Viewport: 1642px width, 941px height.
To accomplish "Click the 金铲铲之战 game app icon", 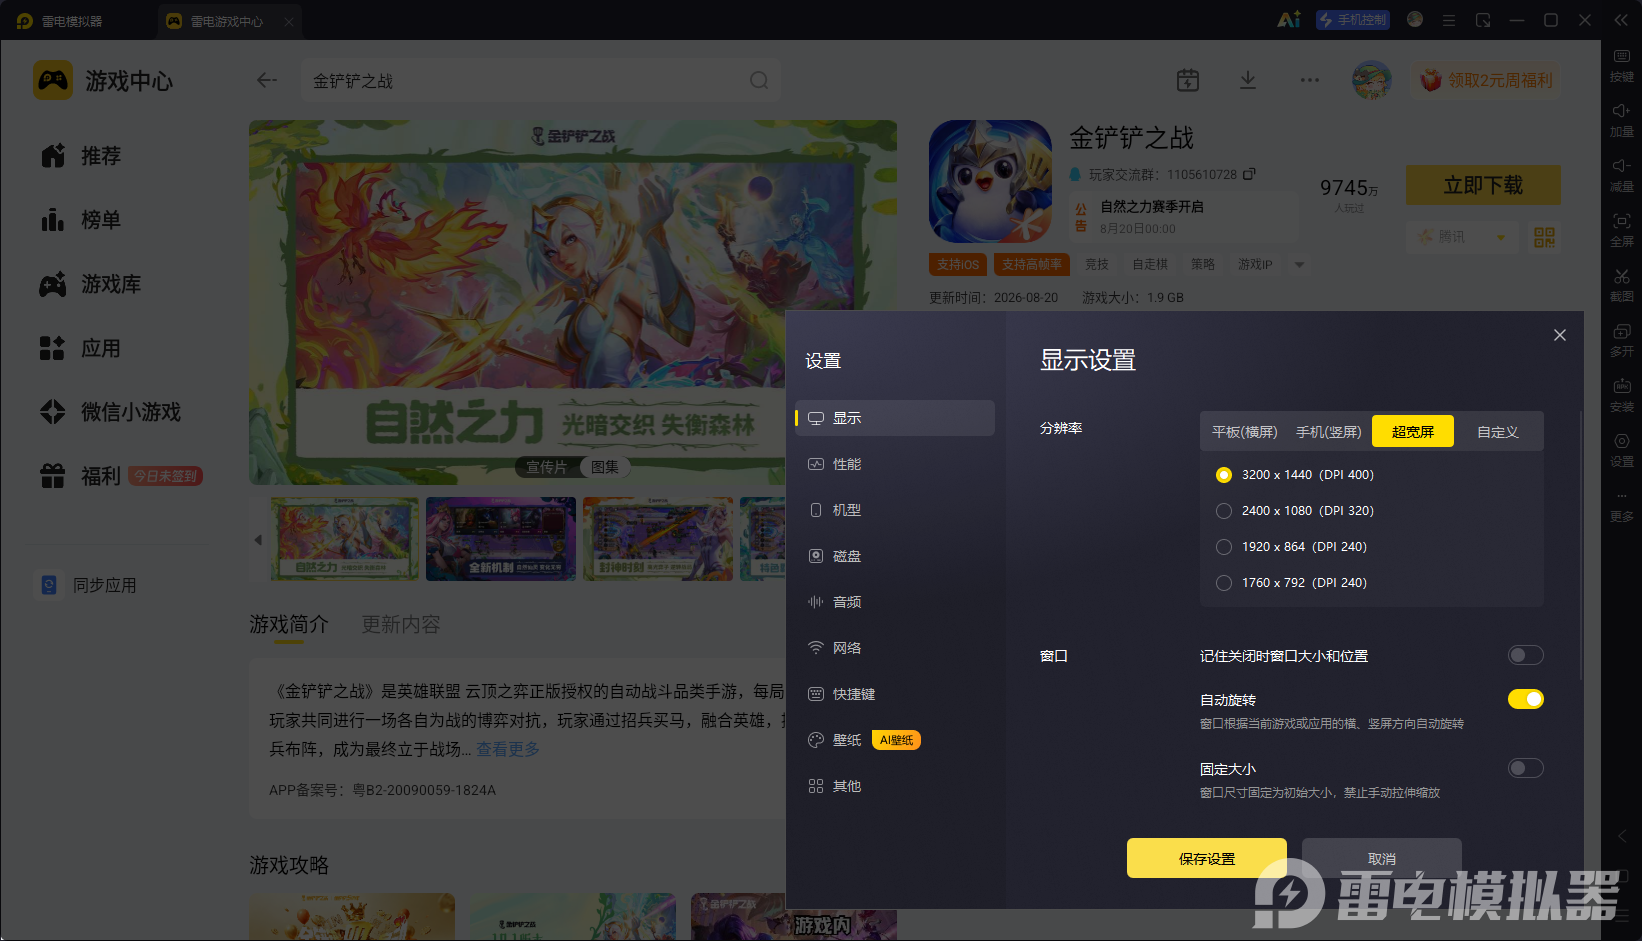I will click(x=990, y=181).
